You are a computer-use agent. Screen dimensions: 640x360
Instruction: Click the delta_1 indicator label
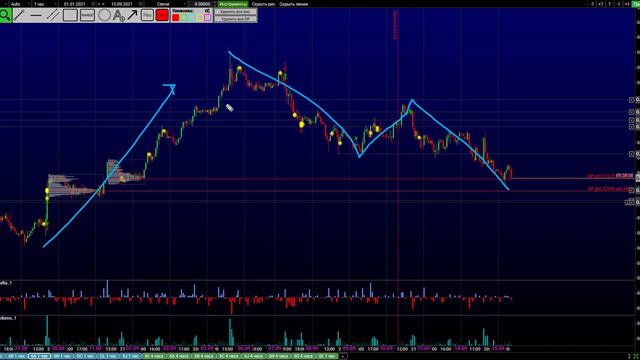pos(6,282)
